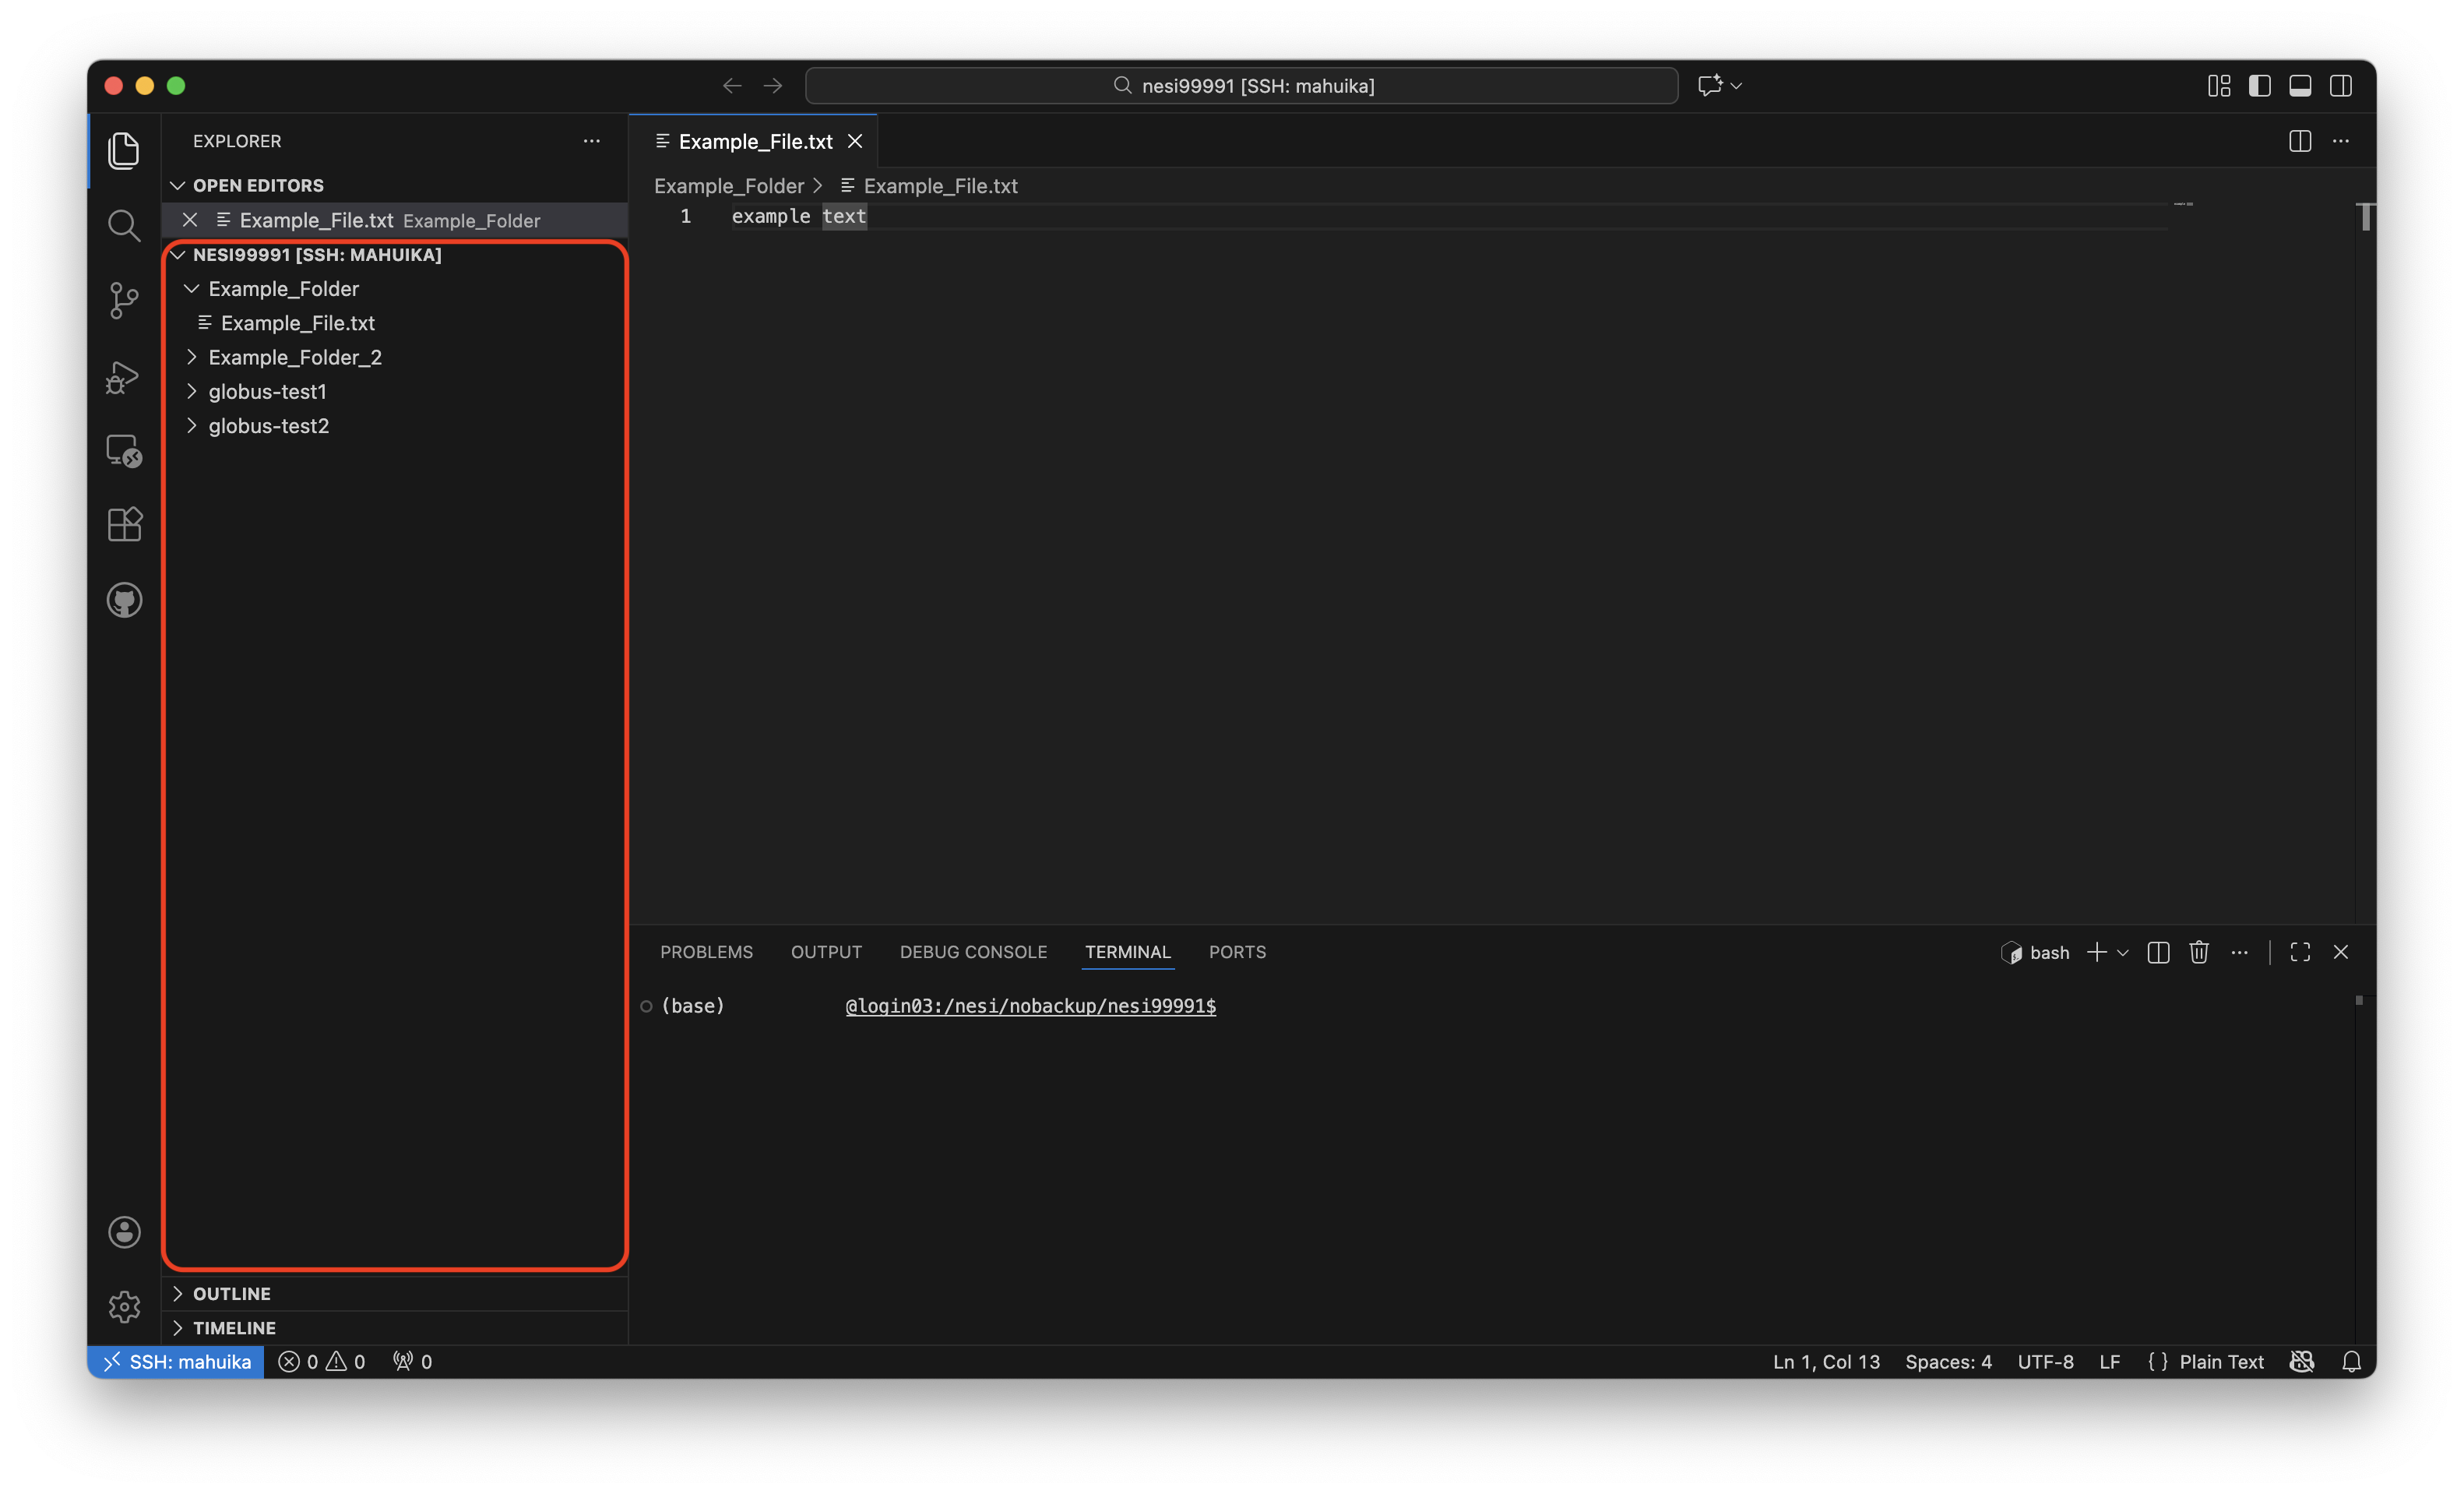This screenshot has height=1494, width=2464.
Task: Switch to the PROBLEMS tab
Action: (706, 952)
